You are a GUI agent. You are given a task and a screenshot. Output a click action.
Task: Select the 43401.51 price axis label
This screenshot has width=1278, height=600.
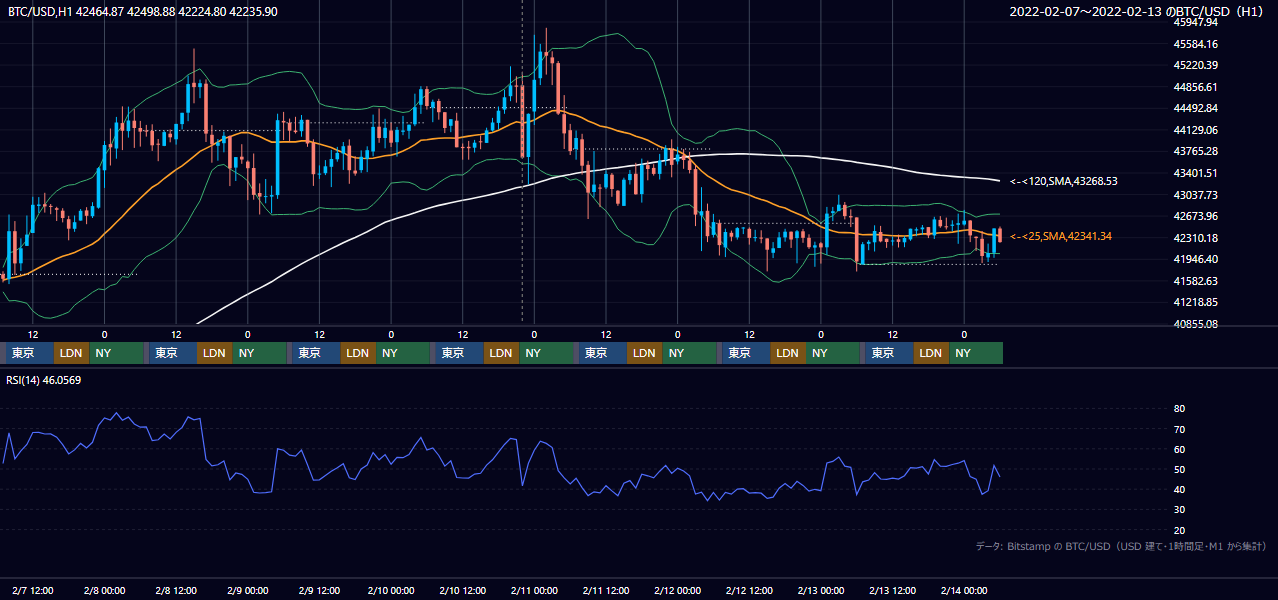click(1196, 173)
